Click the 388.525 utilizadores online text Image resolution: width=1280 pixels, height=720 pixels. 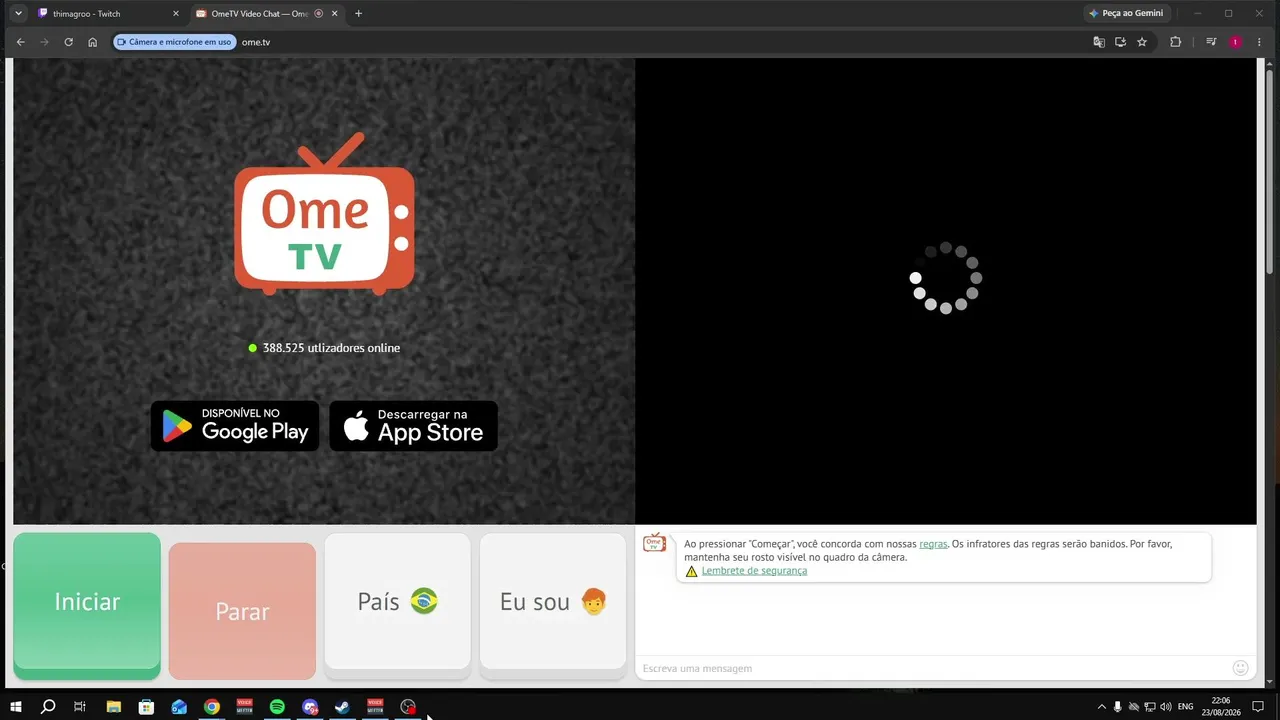click(x=331, y=348)
